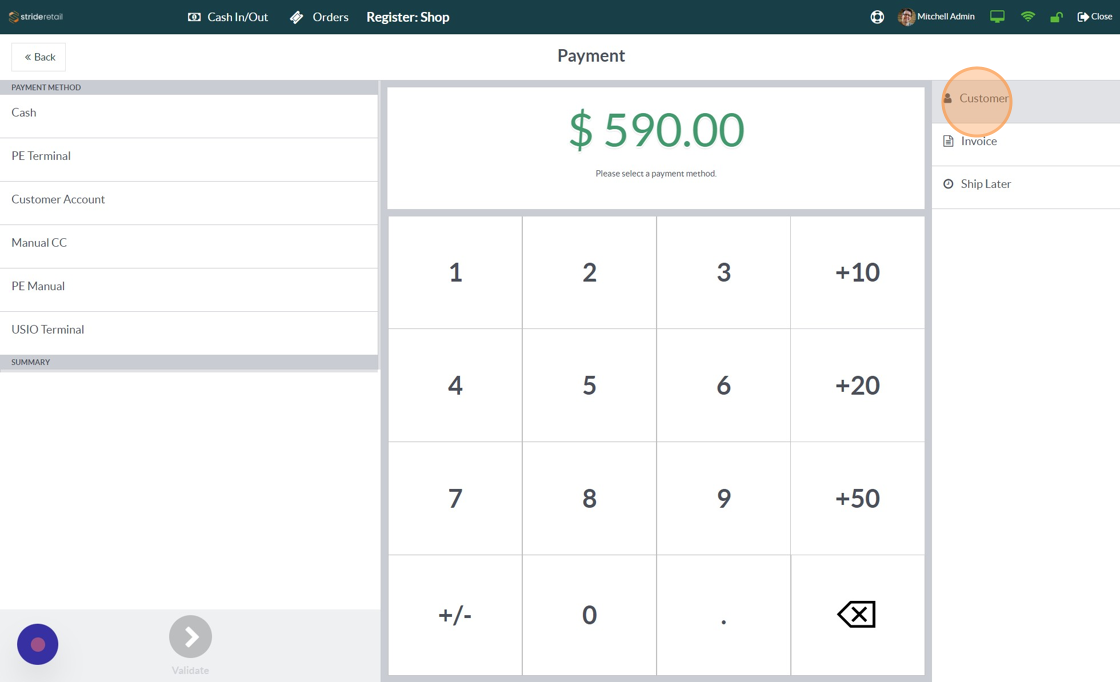This screenshot has width=1120, height=682.
Task: Toggle the Invoice option
Action: click(1026, 141)
